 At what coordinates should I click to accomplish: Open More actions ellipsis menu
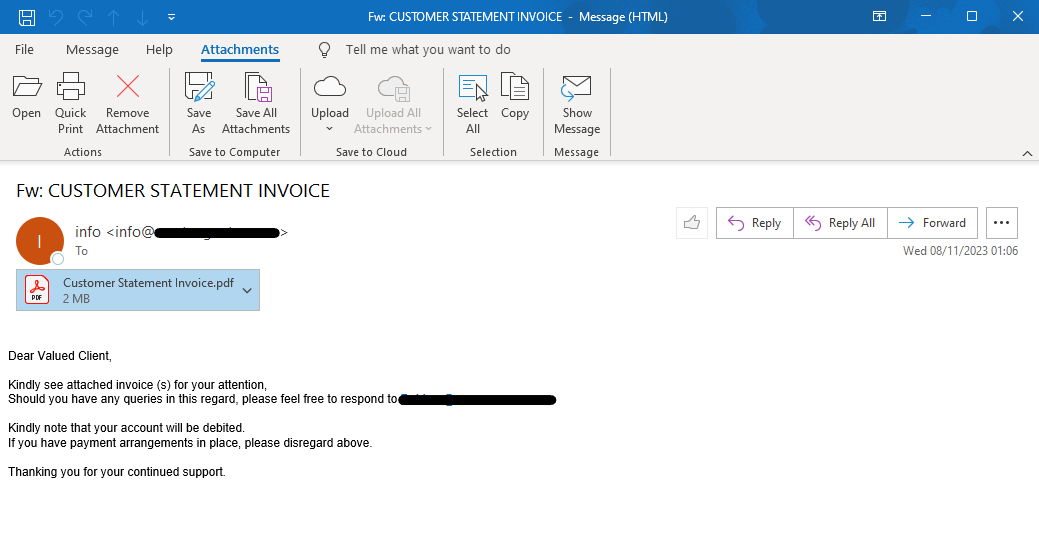point(1002,223)
